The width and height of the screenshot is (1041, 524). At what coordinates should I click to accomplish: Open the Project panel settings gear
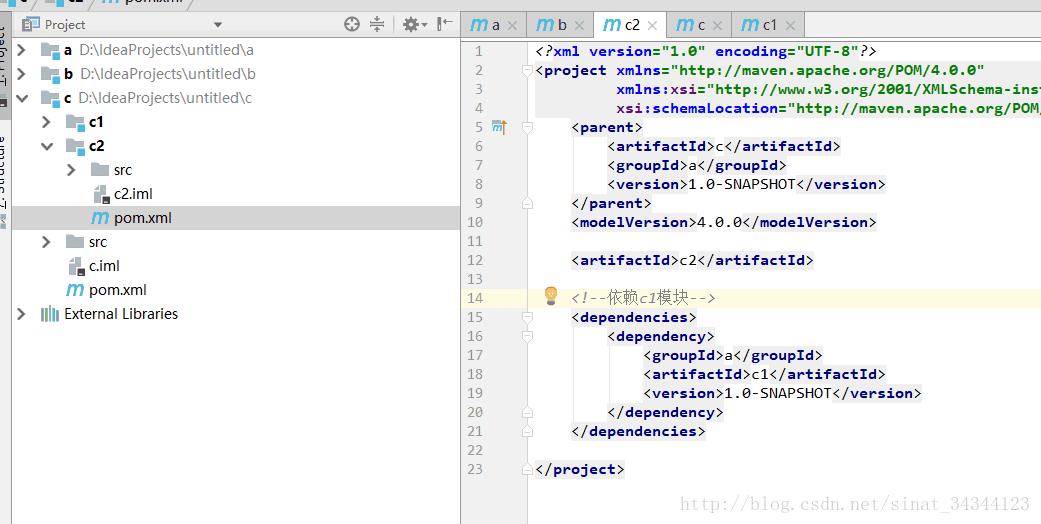click(414, 25)
